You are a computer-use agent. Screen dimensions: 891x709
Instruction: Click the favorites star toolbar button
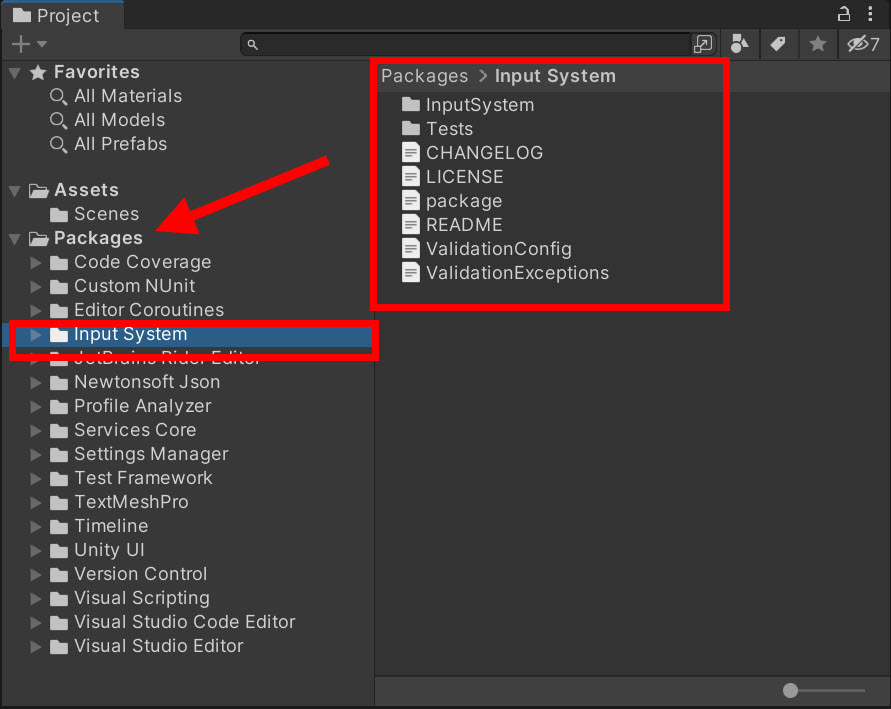point(818,44)
